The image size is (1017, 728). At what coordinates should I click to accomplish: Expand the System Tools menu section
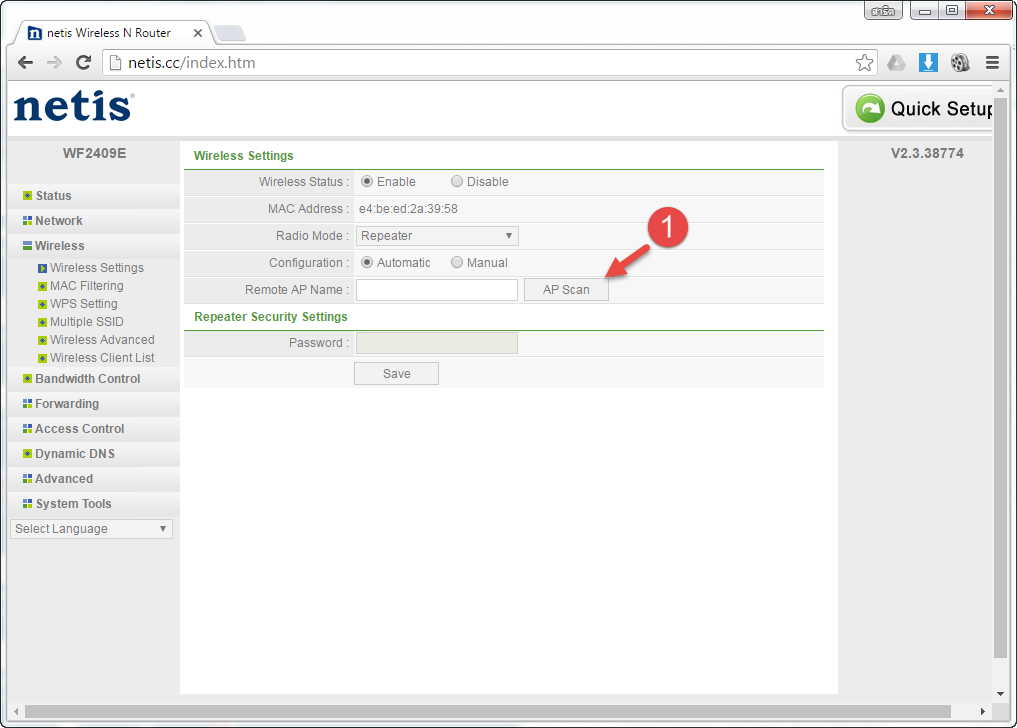pyautogui.click(x=73, y=504)
